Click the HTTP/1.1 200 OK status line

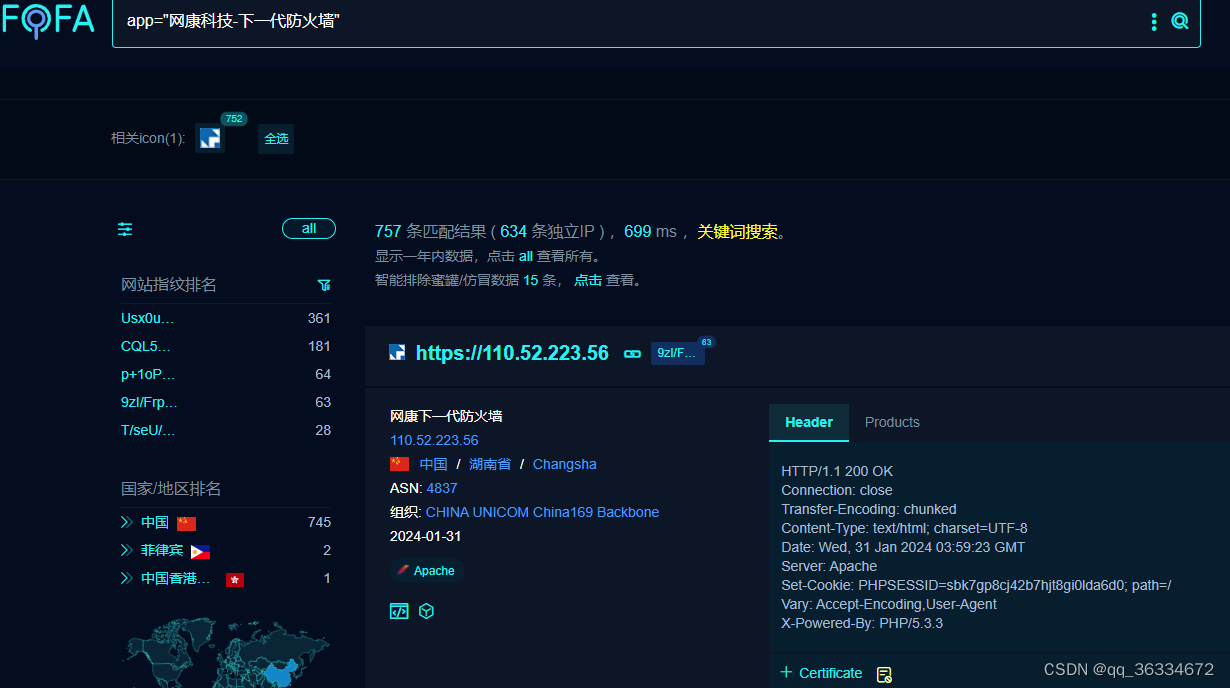[837, 471]
